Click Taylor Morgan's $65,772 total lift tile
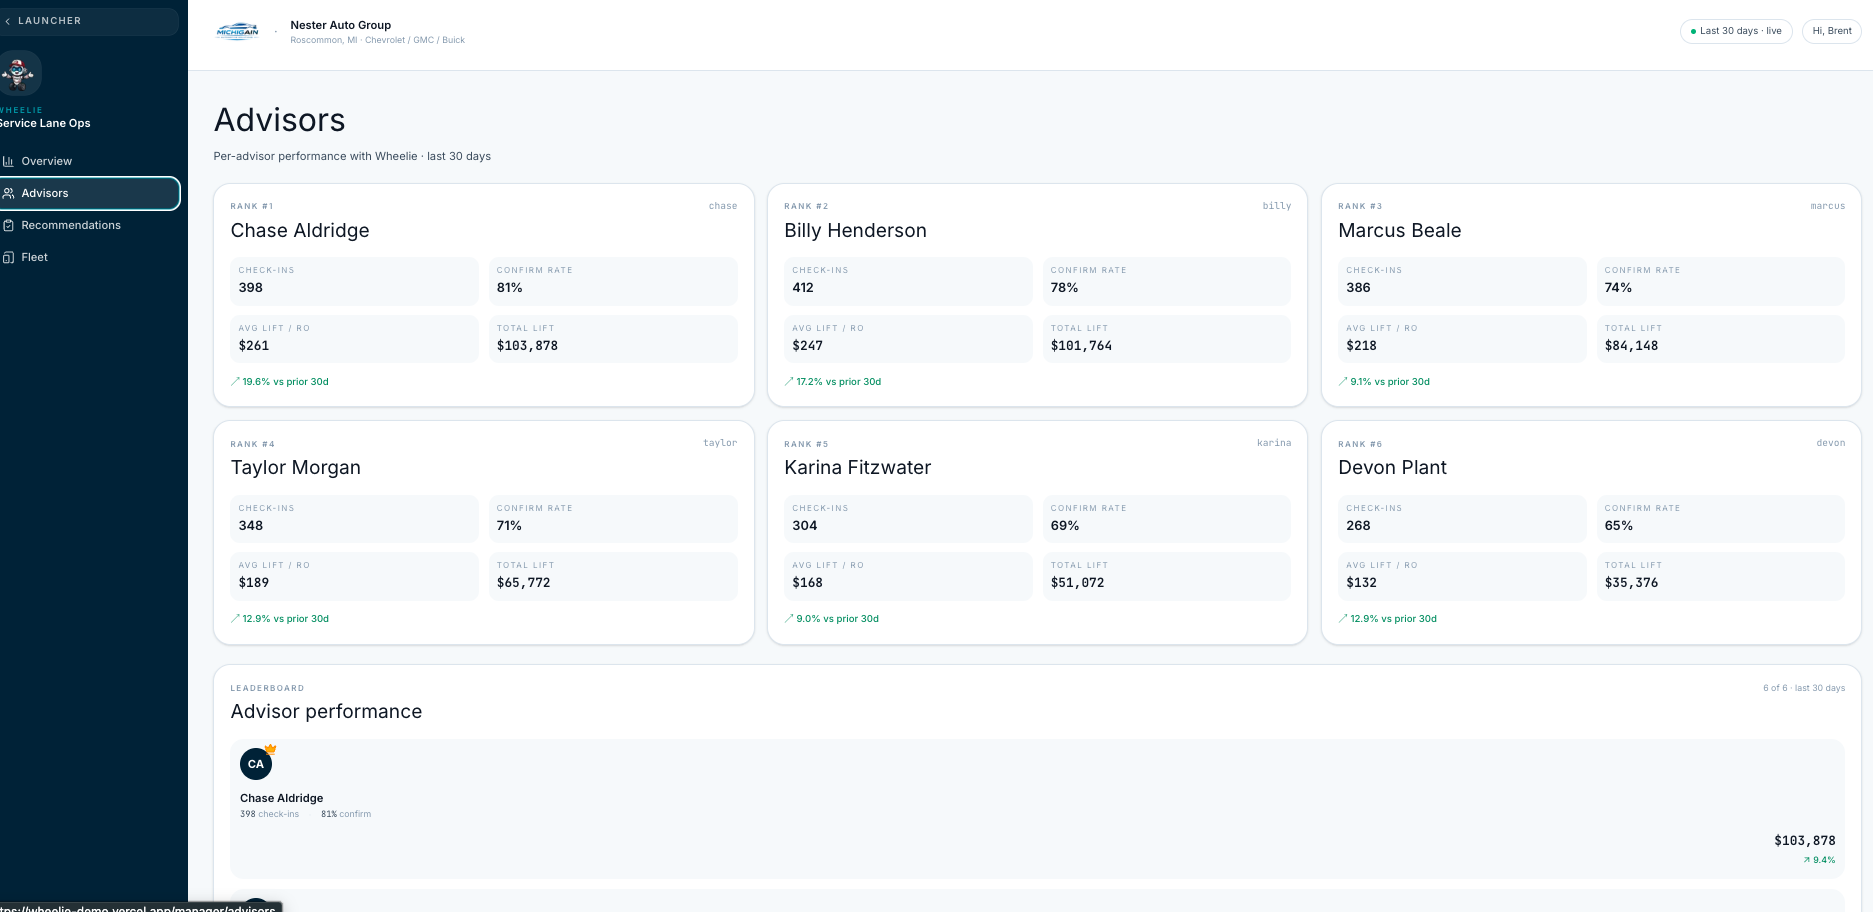The width and height of the screenshot is (1873, 912). [613, 576]
